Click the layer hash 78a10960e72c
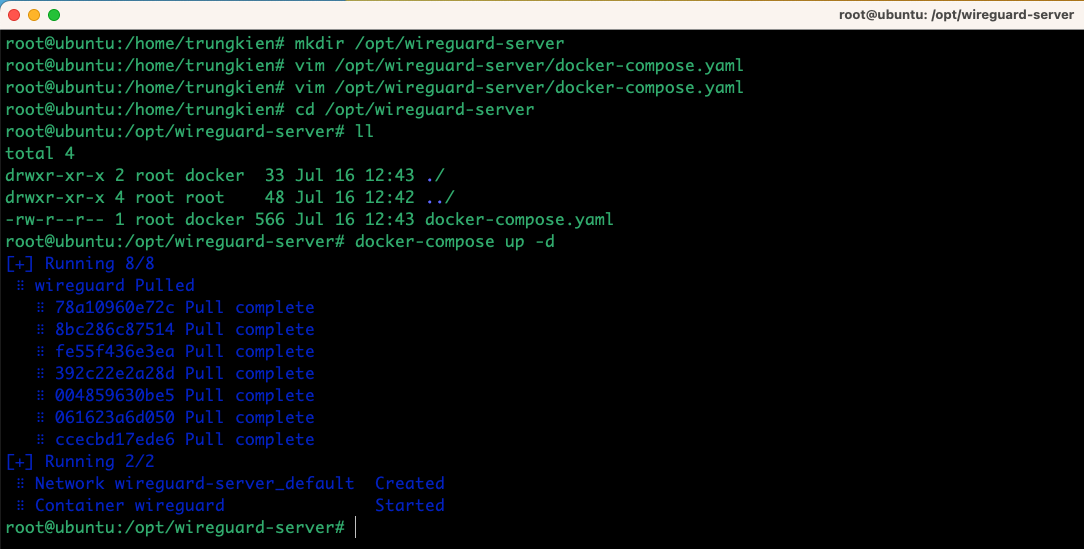Screen dimensions: 1084x549 [x=115, y=307]
